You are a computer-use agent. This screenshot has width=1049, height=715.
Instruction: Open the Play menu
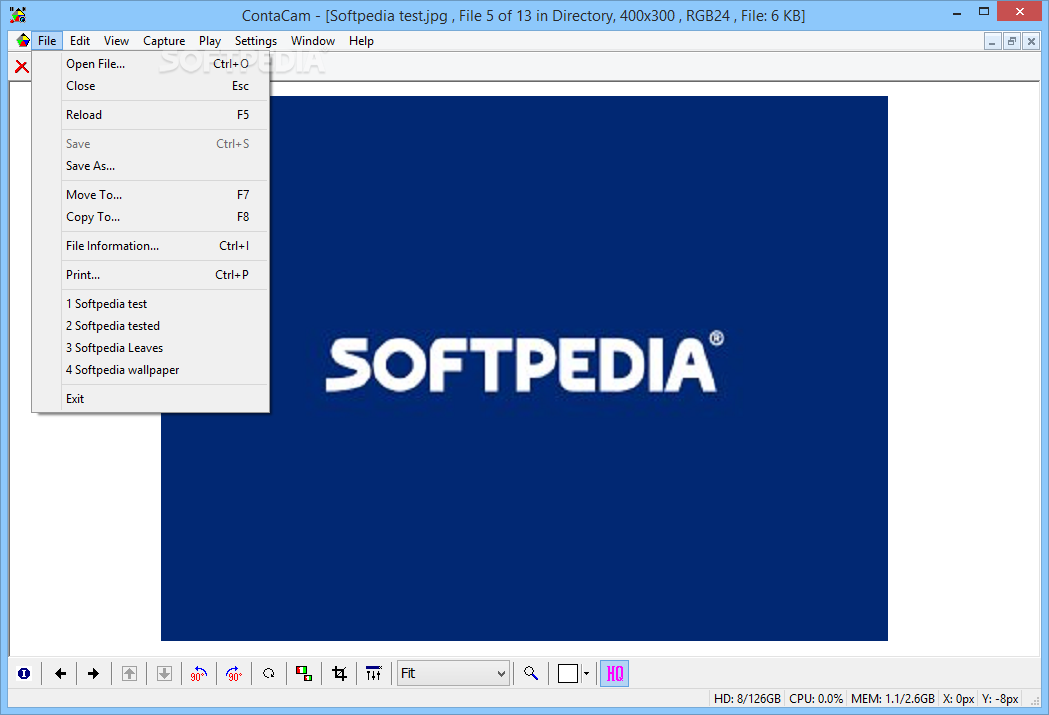pyautogui.click(x=209, y=41)
